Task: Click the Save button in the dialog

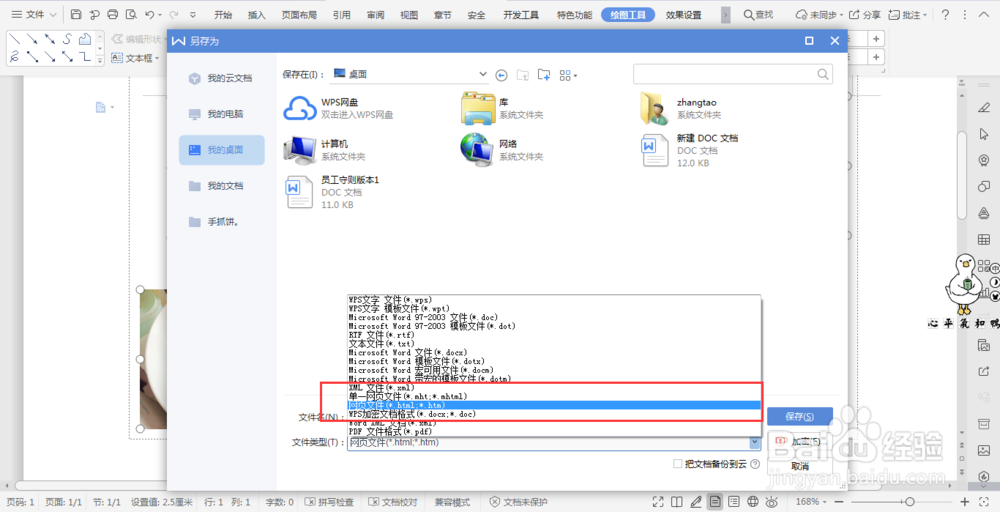Action: [800, 416]
